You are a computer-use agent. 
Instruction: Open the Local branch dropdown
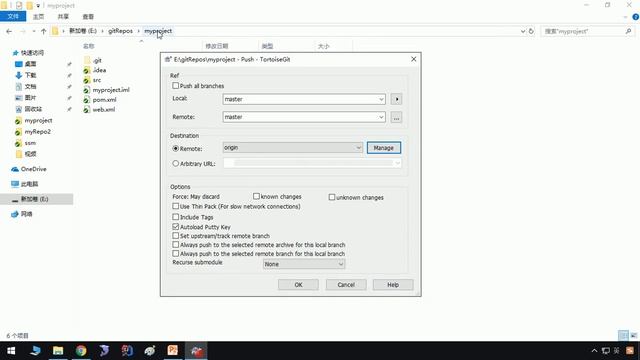coord(381,99)
